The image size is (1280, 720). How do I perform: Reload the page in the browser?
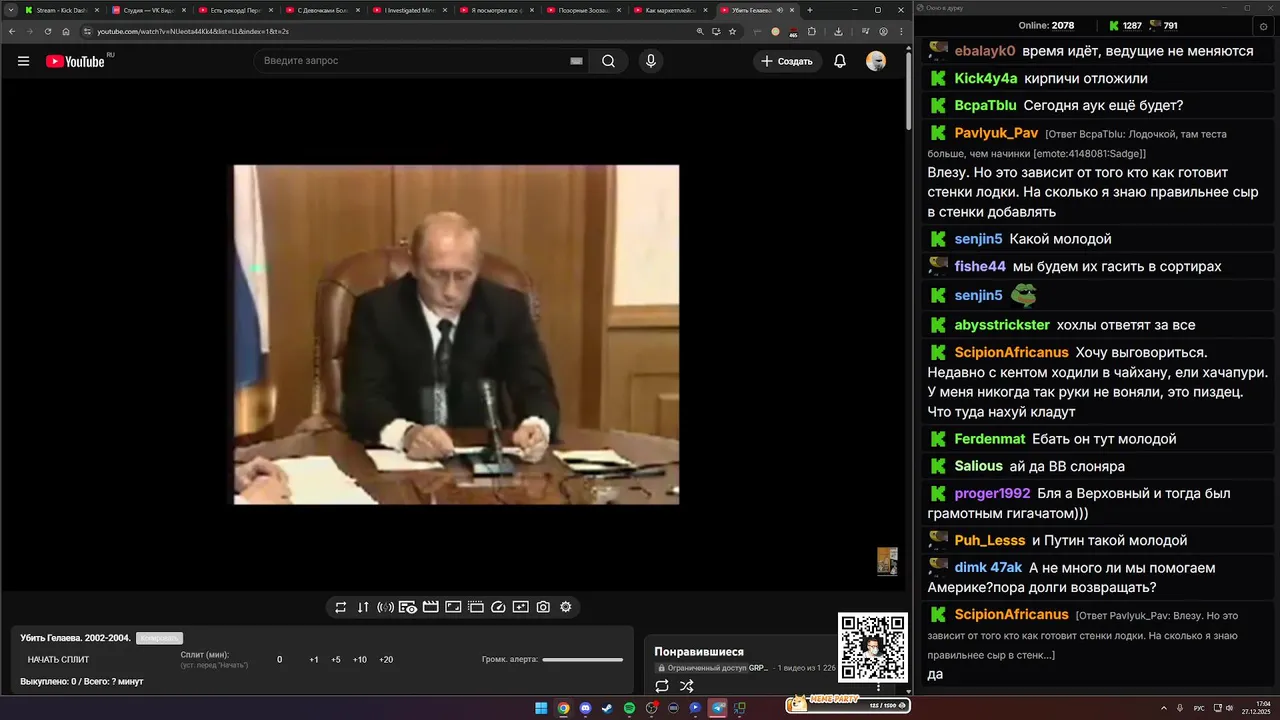[48, 31]
